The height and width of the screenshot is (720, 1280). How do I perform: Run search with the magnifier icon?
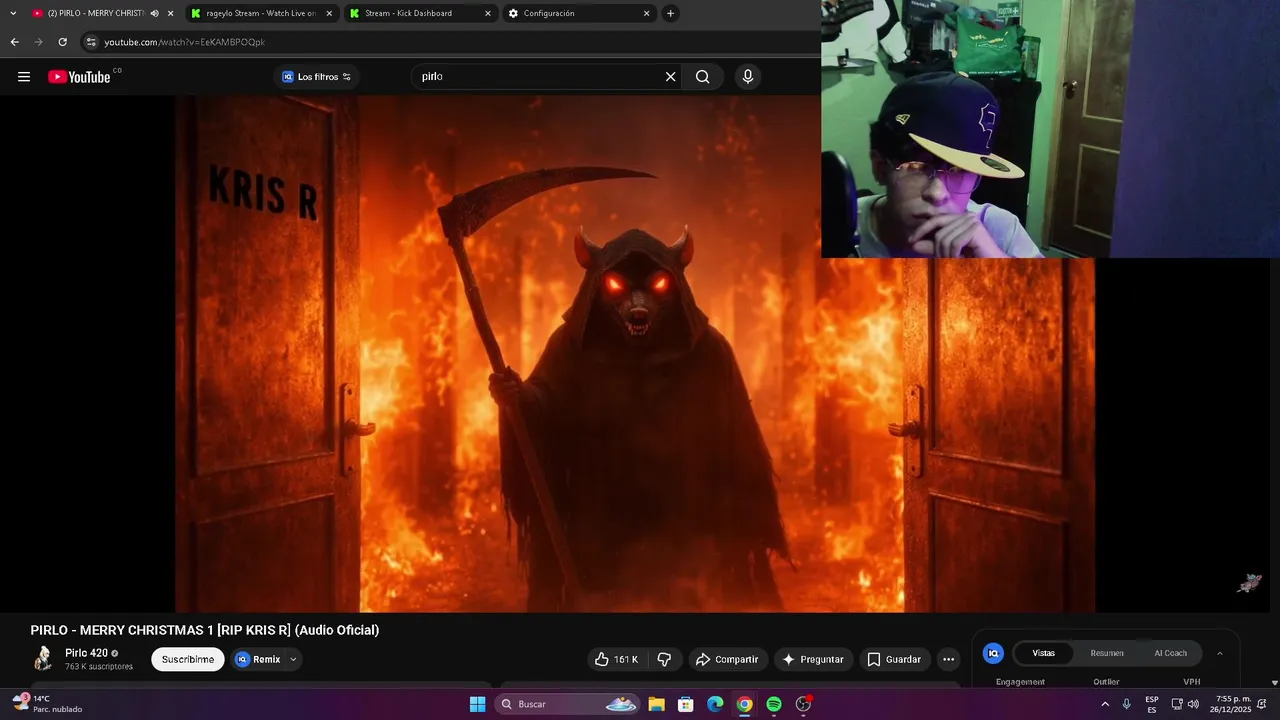click(703, 77)
